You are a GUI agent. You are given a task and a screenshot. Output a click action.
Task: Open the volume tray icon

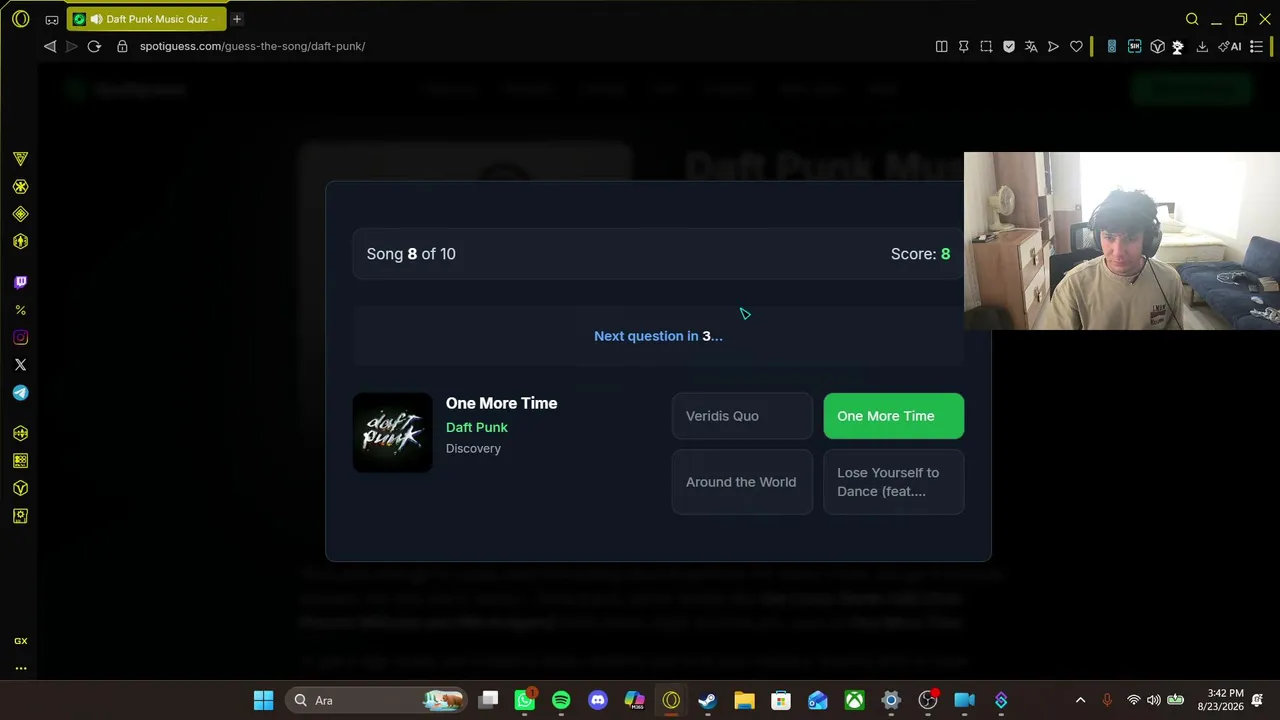tap(1154, 700)
